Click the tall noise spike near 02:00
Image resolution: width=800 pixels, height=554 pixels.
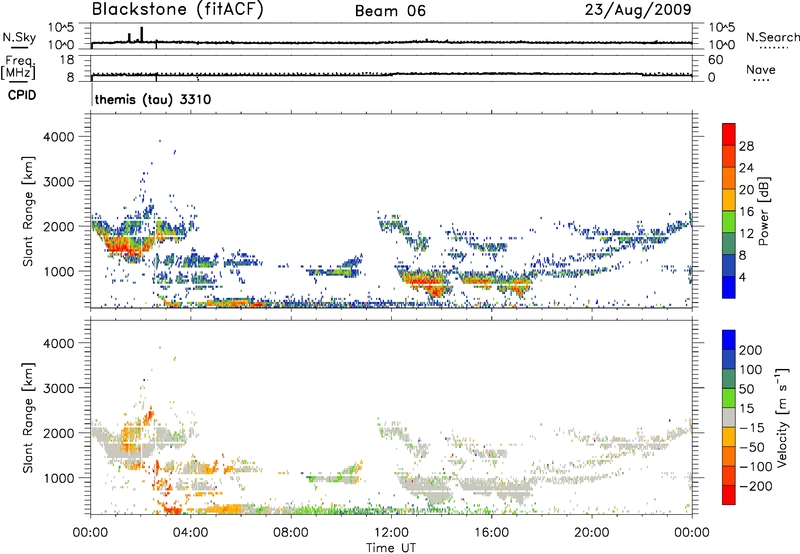141,34
